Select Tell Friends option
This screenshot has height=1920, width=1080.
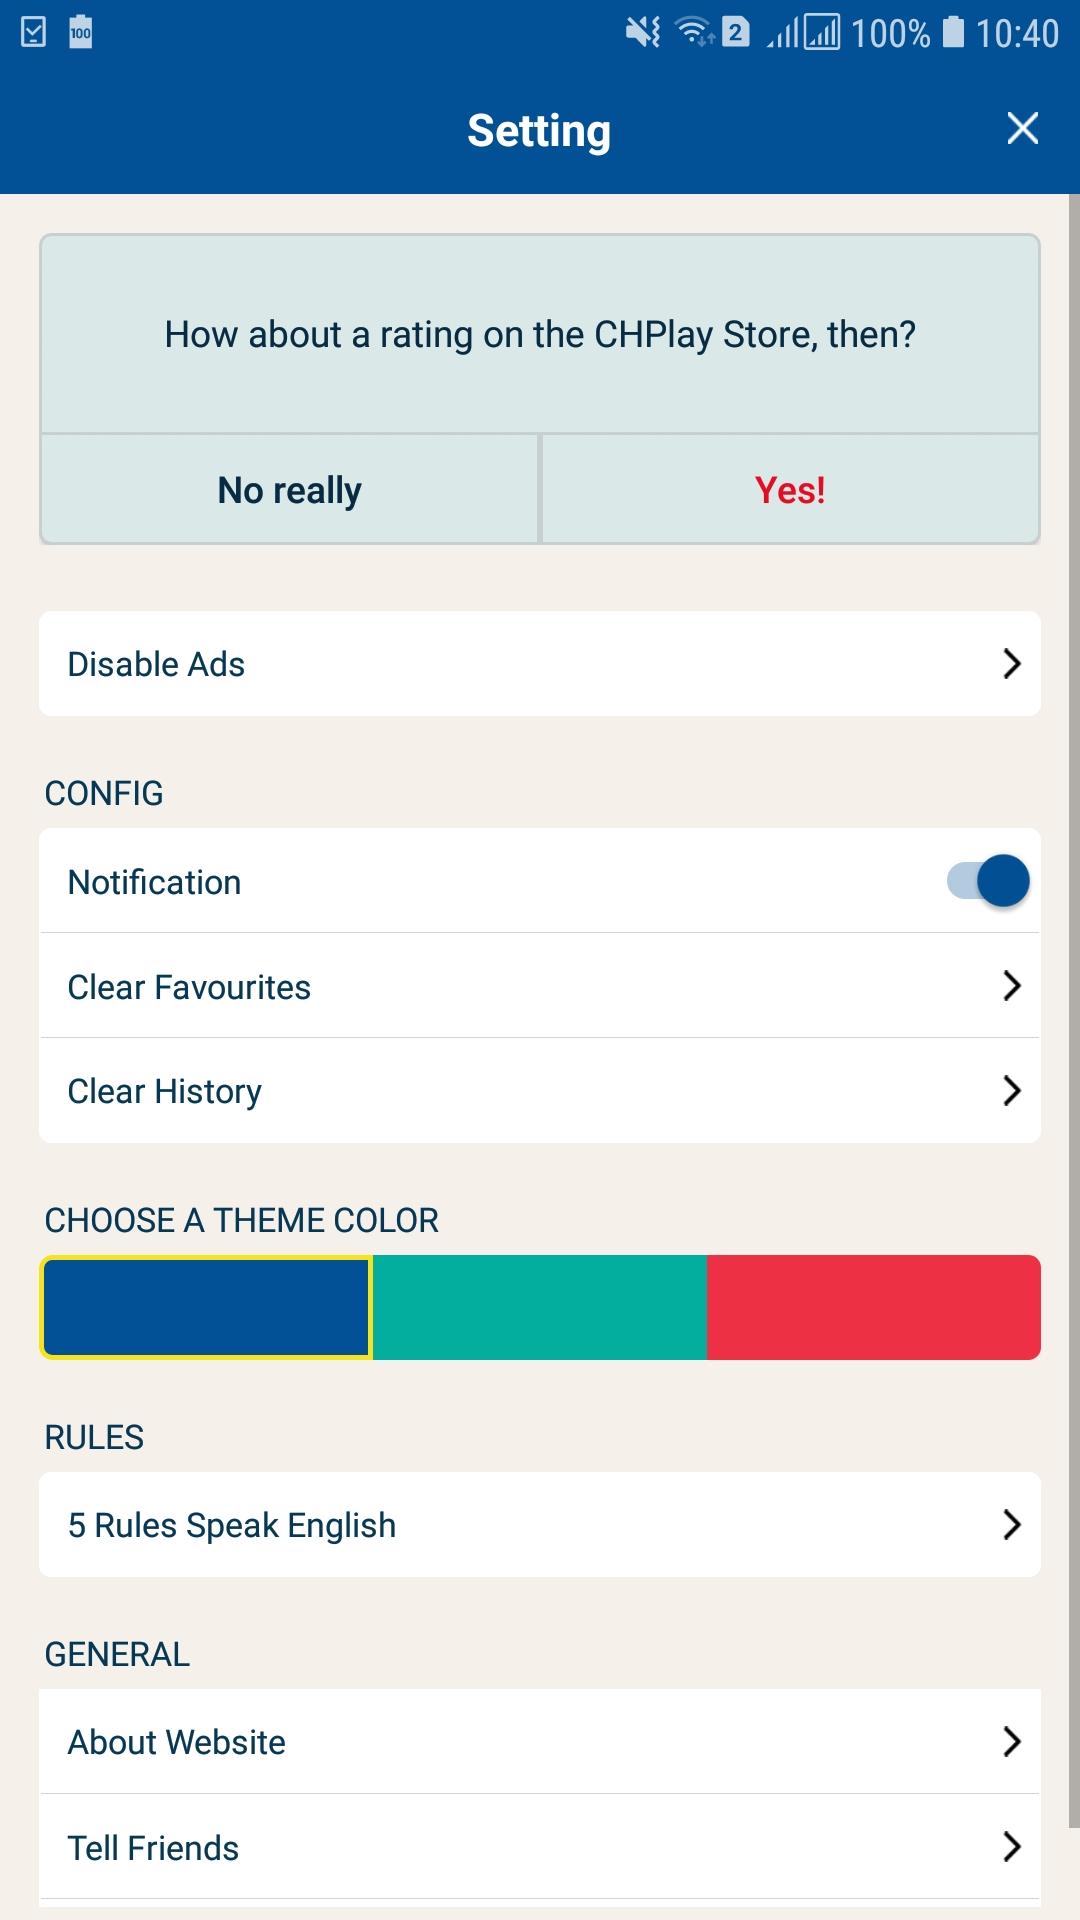(540, 1847)
